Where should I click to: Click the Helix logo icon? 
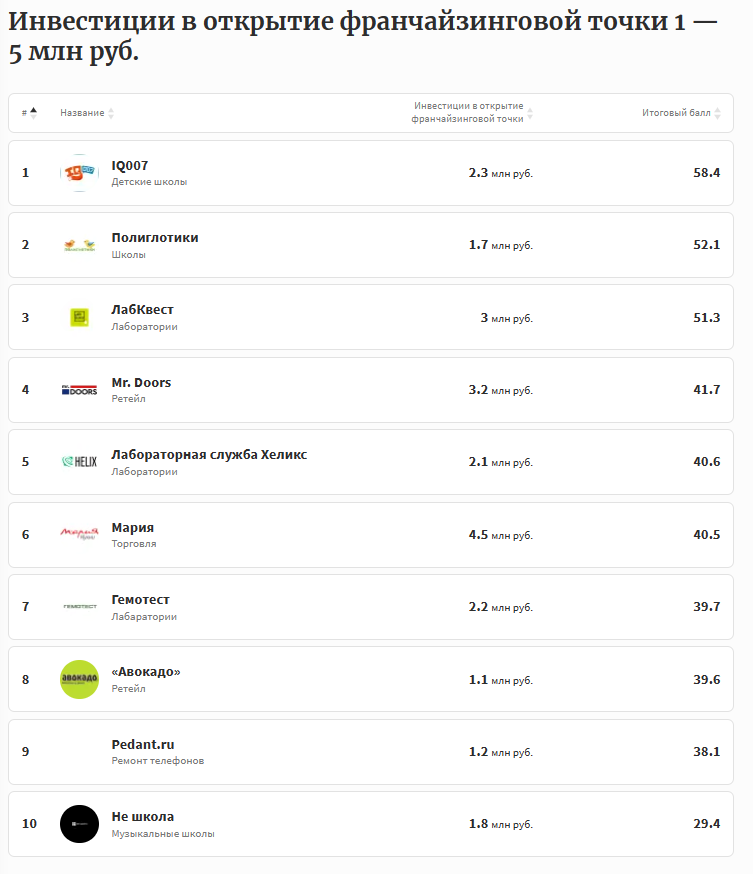(x=79, y=462)
